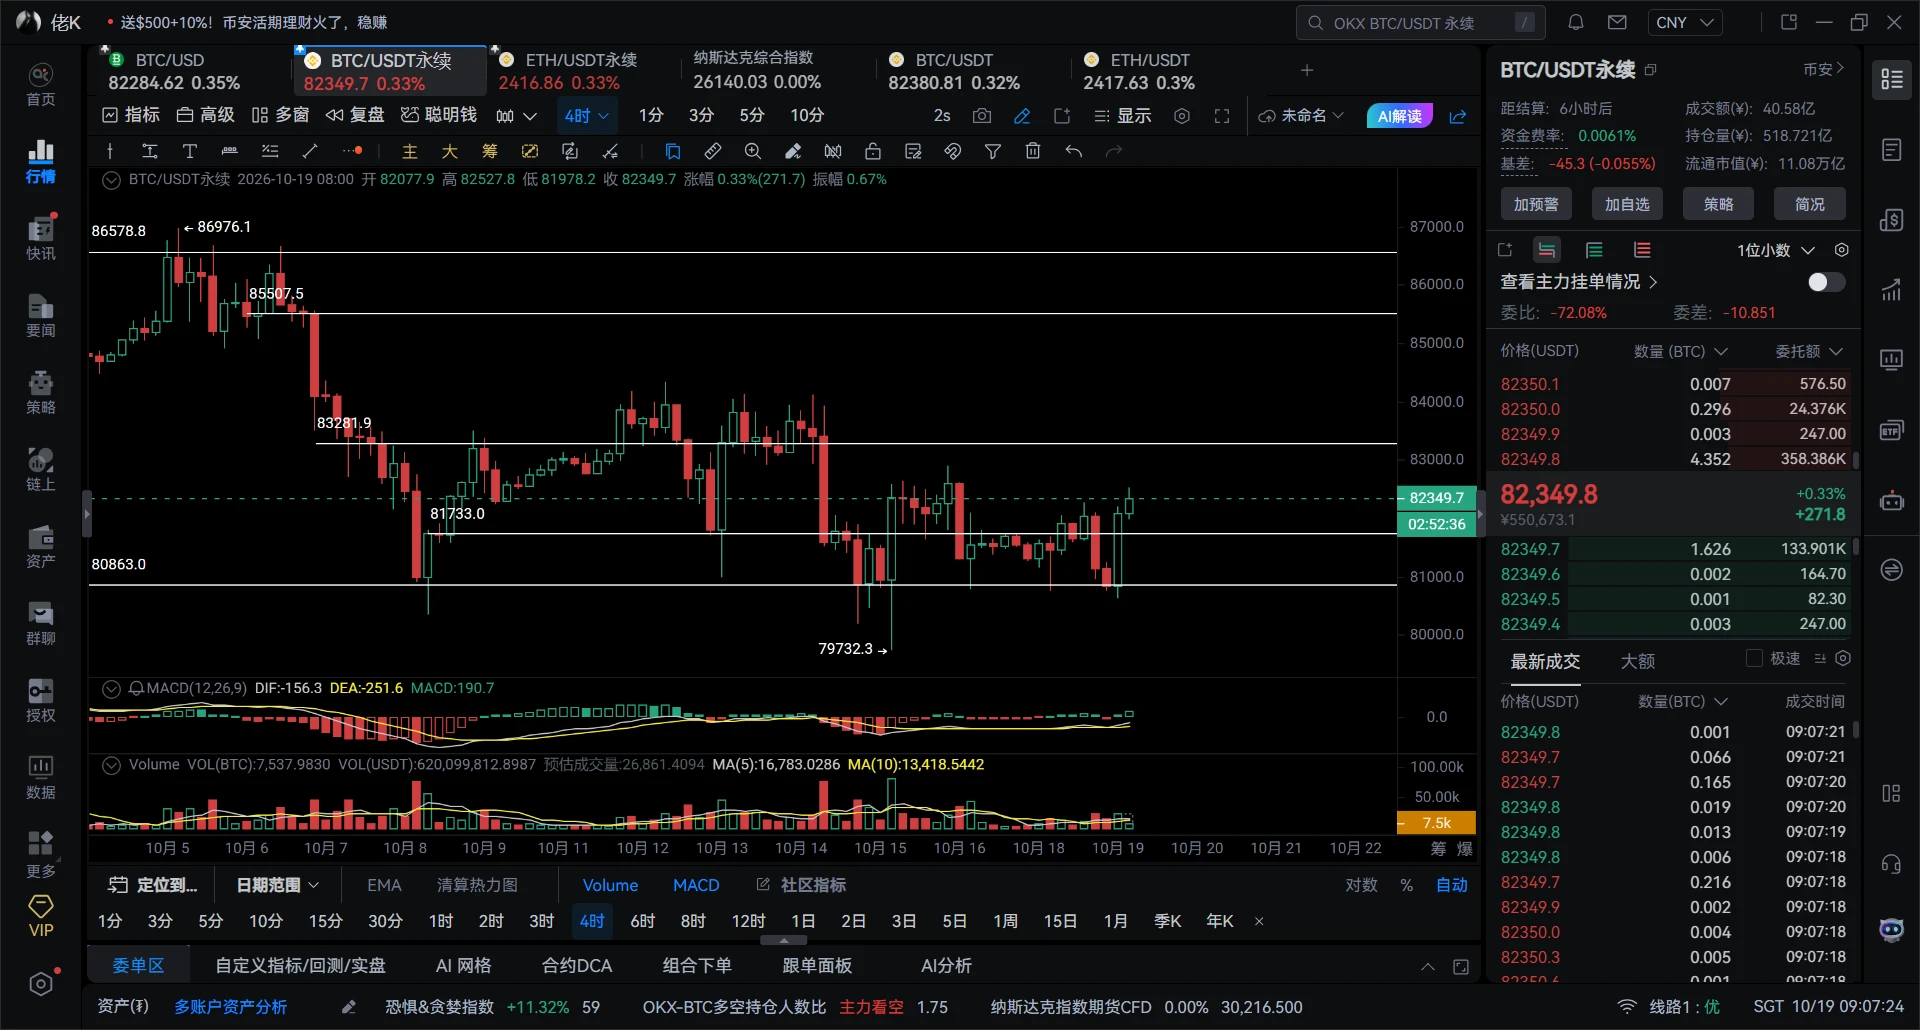The image size is (1920, 1030).
Task: Open 数据 data sidebar item
Action: coord(41,777)
